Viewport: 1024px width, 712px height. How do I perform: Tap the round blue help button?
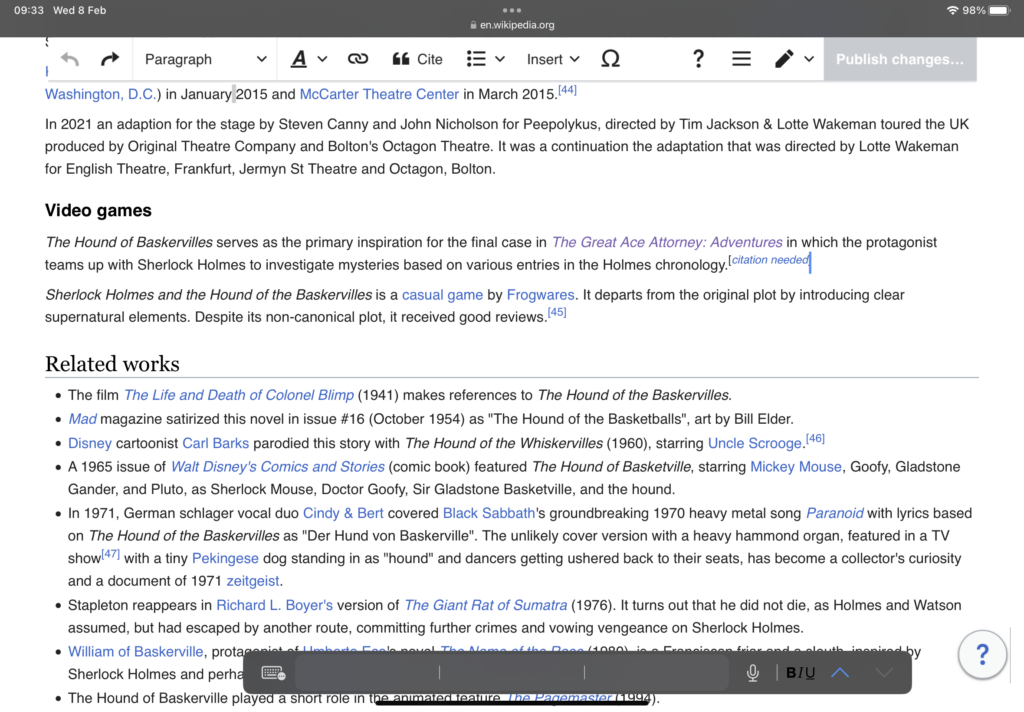pyautogui.click(x=982, y=655)
